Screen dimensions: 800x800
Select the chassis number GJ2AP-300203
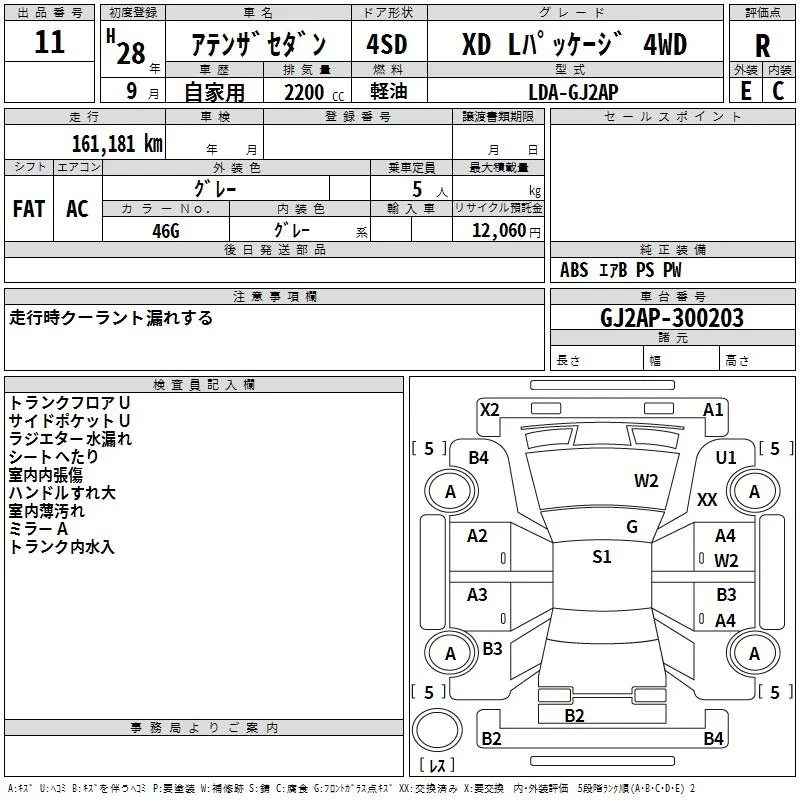tap(671, 317)
